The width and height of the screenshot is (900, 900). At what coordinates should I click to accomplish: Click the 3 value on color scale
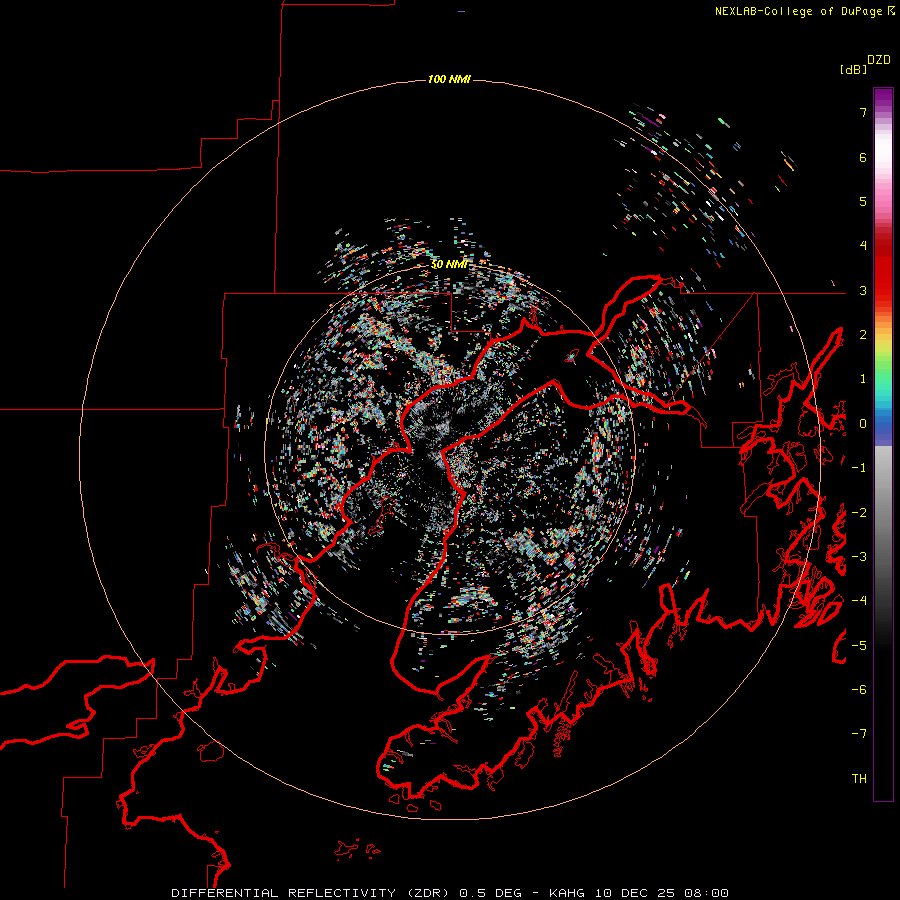point(863,290)
